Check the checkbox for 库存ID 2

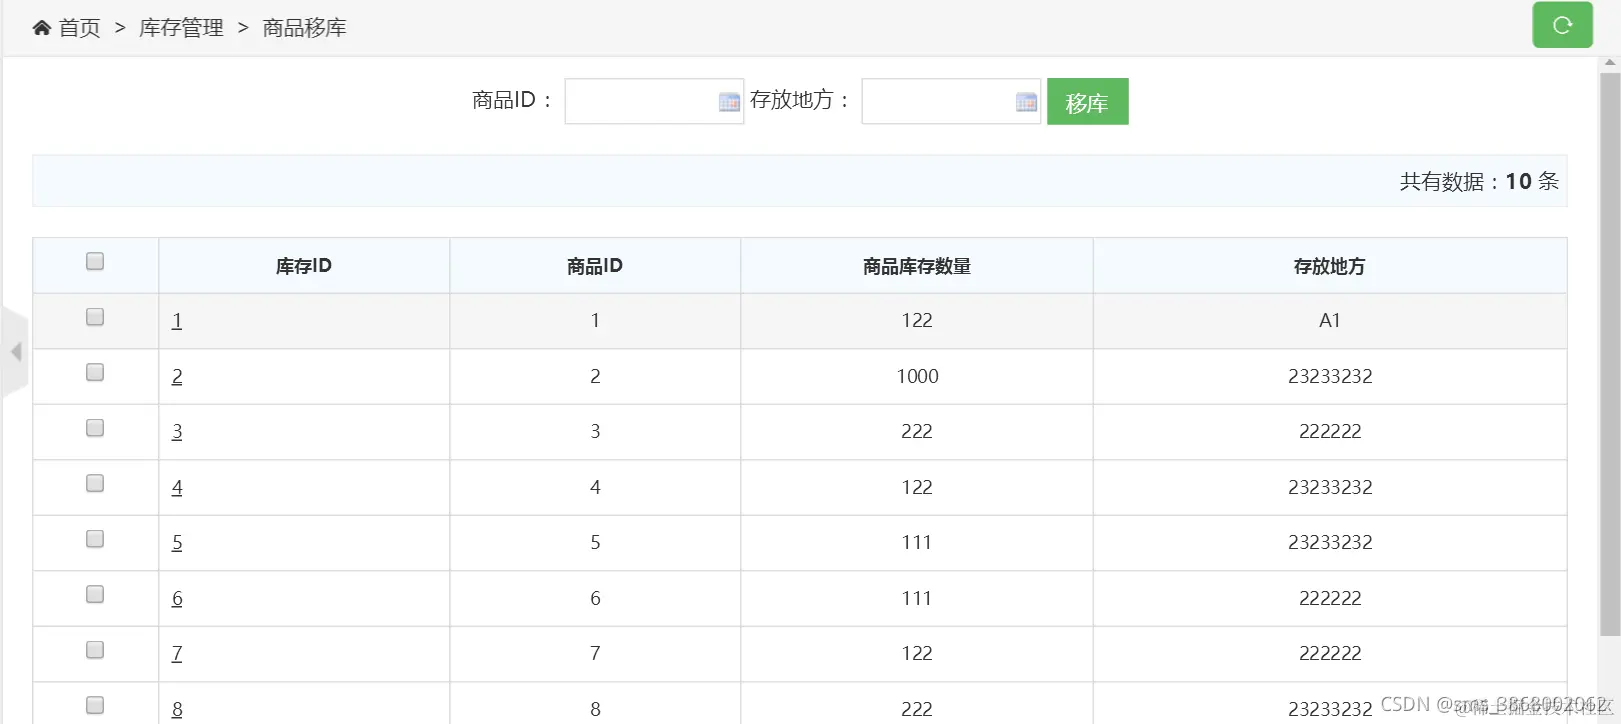pos(95,372)
